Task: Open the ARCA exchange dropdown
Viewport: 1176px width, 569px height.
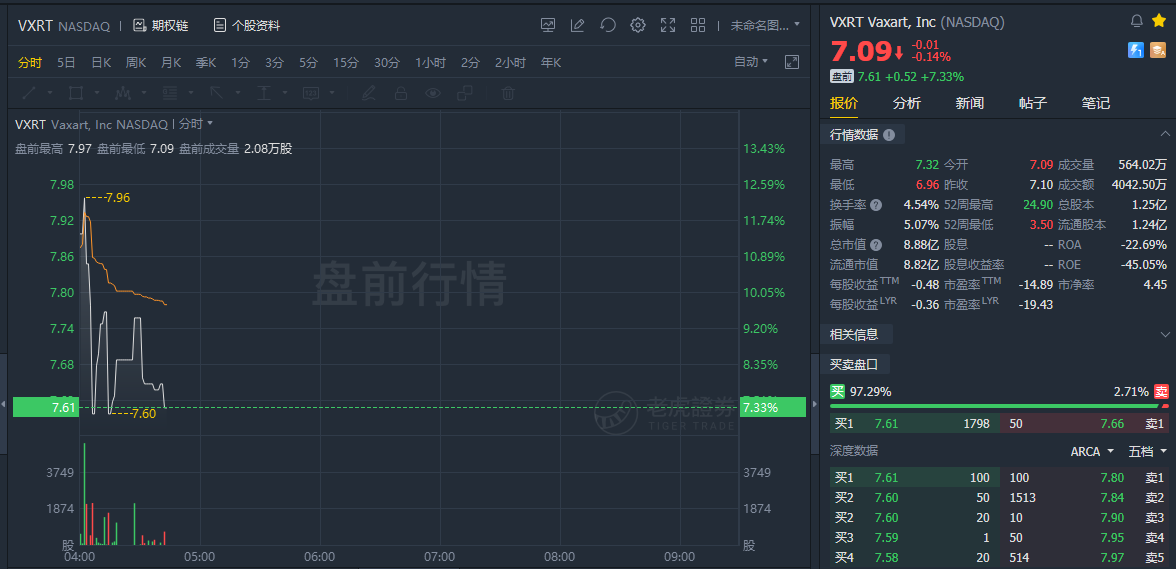Action: pyautogui.click(x=1092, y=451)
